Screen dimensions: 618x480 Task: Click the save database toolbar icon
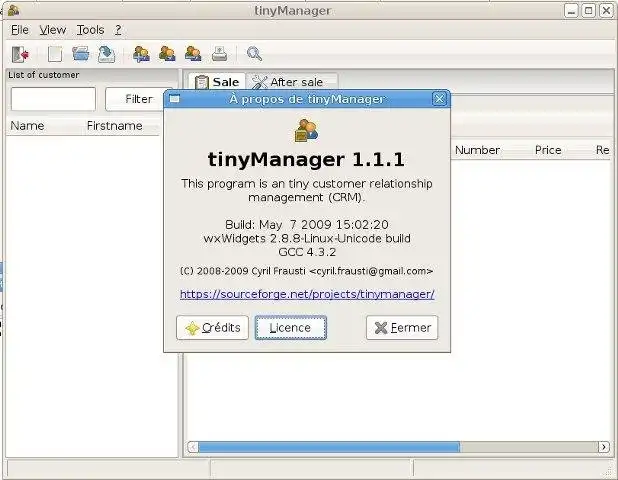click(106, 54)
